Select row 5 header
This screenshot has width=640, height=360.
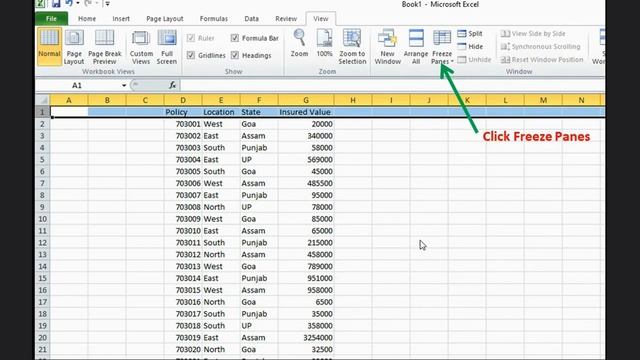[x=42, y=160]
